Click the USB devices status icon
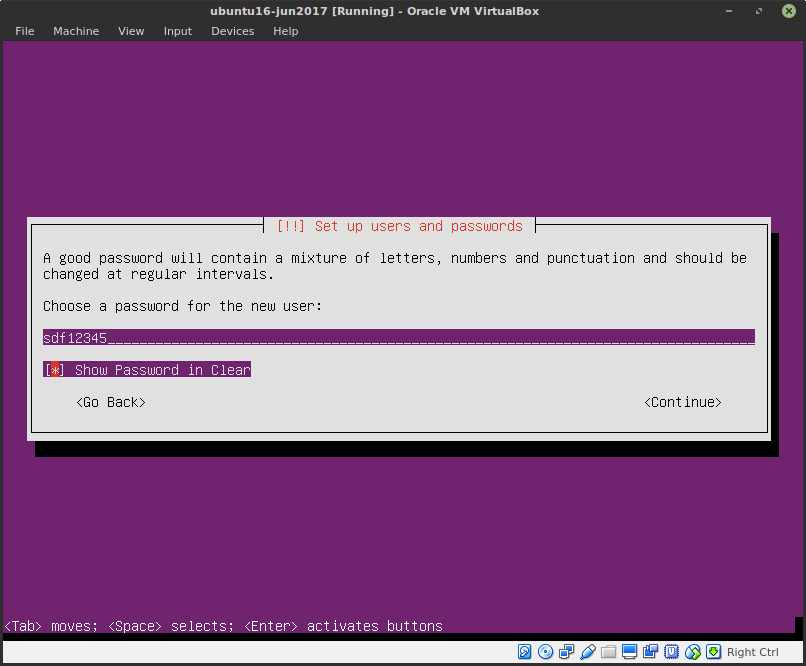Image resolution: width=806 pixels, height=666 pixels. (588, 651)
